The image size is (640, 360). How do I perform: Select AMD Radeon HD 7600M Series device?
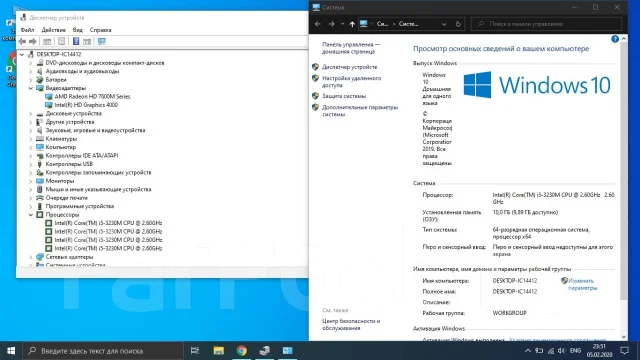tap(92, 96)
